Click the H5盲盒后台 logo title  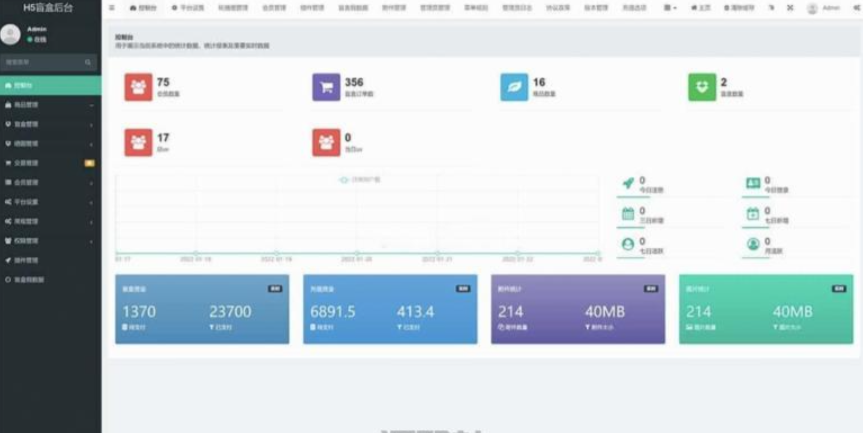pos(48,8)
